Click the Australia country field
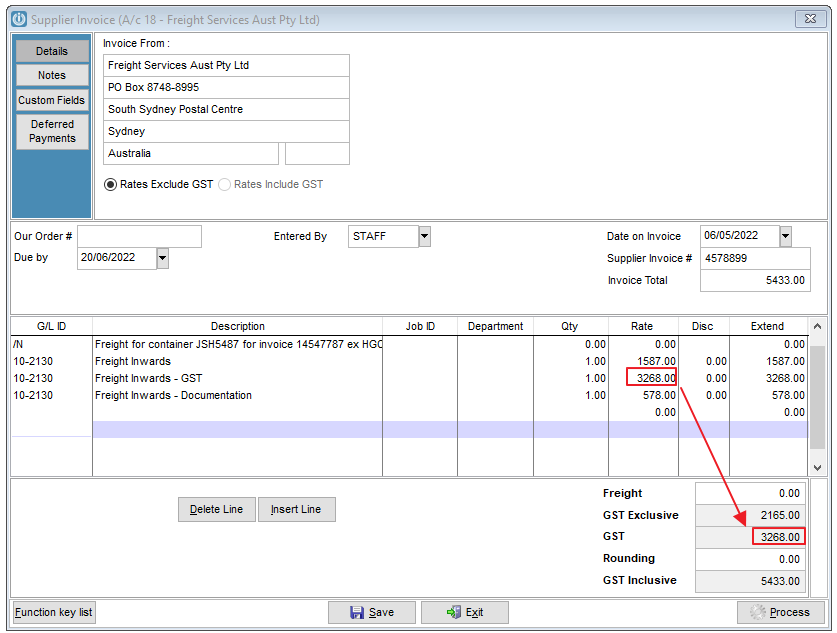The width and height of the screenshot is (837, 633). click(191, 154)
